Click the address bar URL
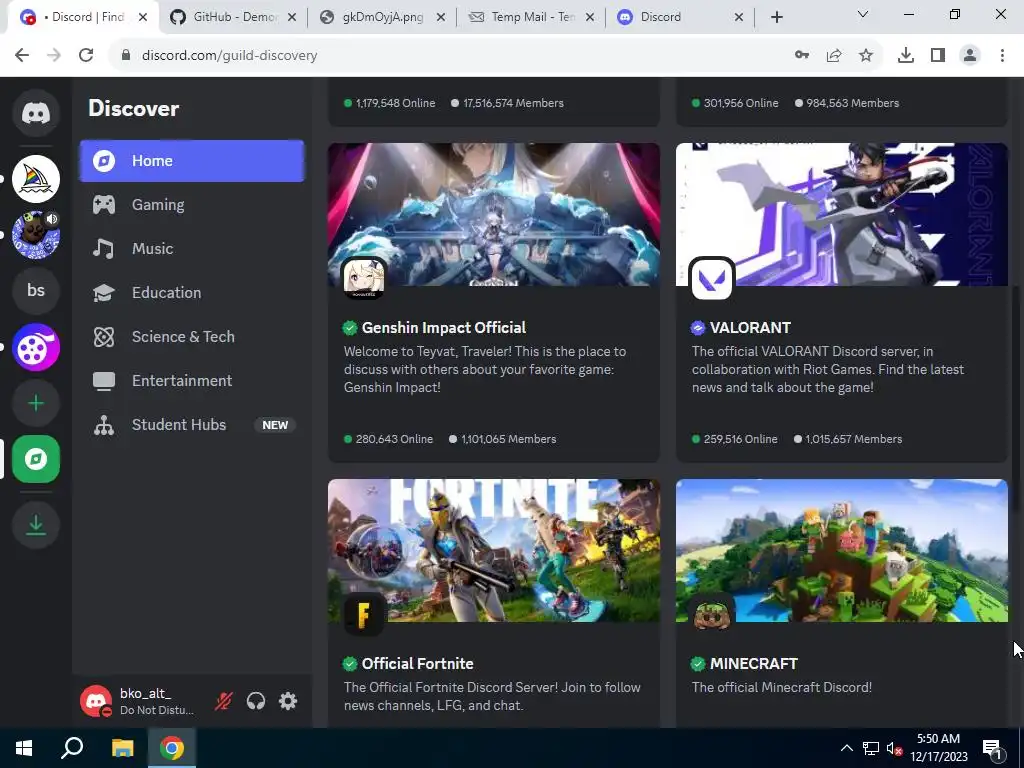This screenshot has height=768, width=1024. (229, 56)
